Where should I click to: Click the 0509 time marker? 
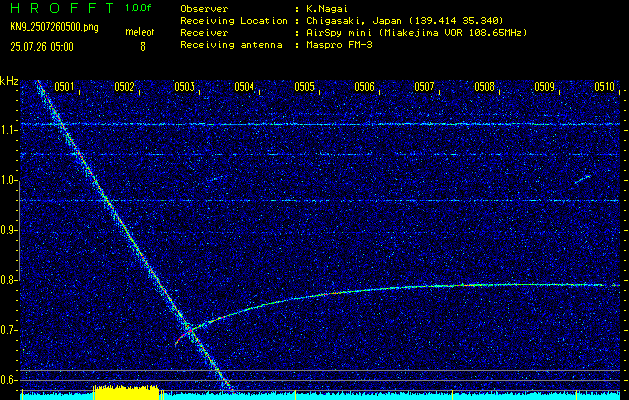[x=544, y=87]
